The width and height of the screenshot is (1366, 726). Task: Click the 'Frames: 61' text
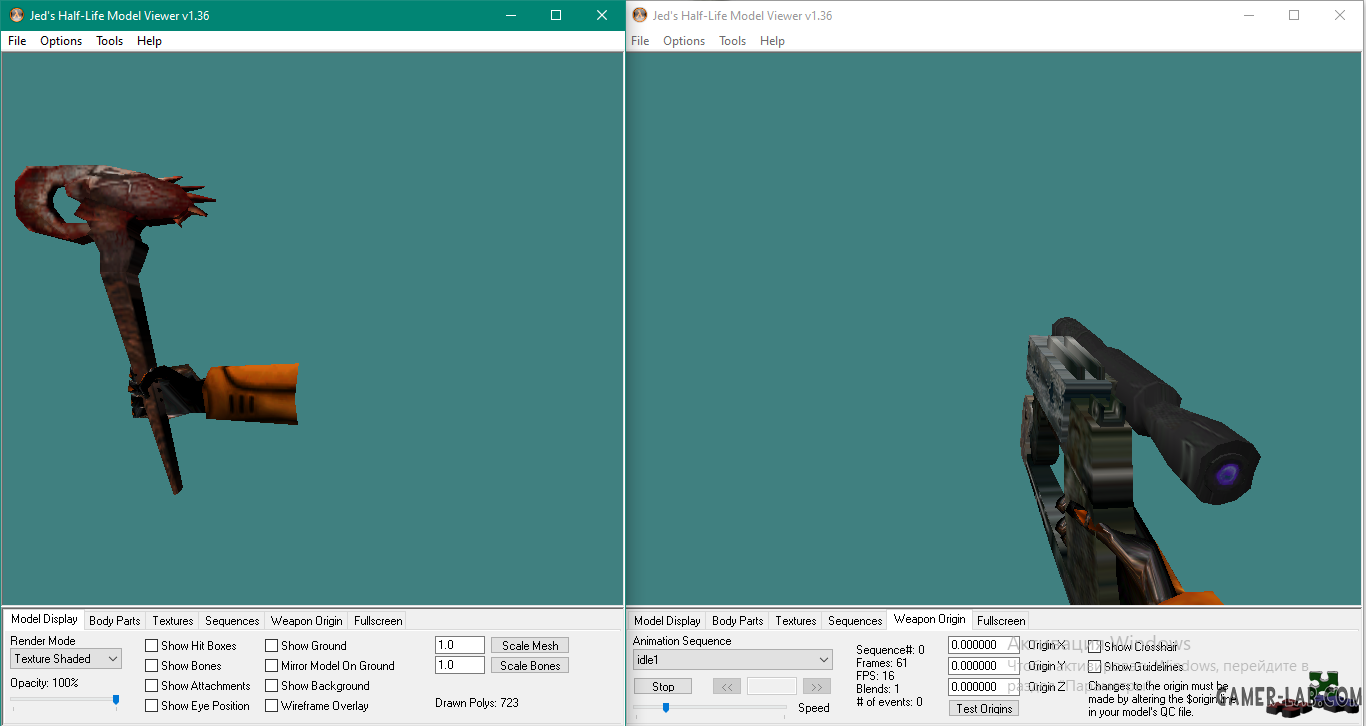click(882, 663)
